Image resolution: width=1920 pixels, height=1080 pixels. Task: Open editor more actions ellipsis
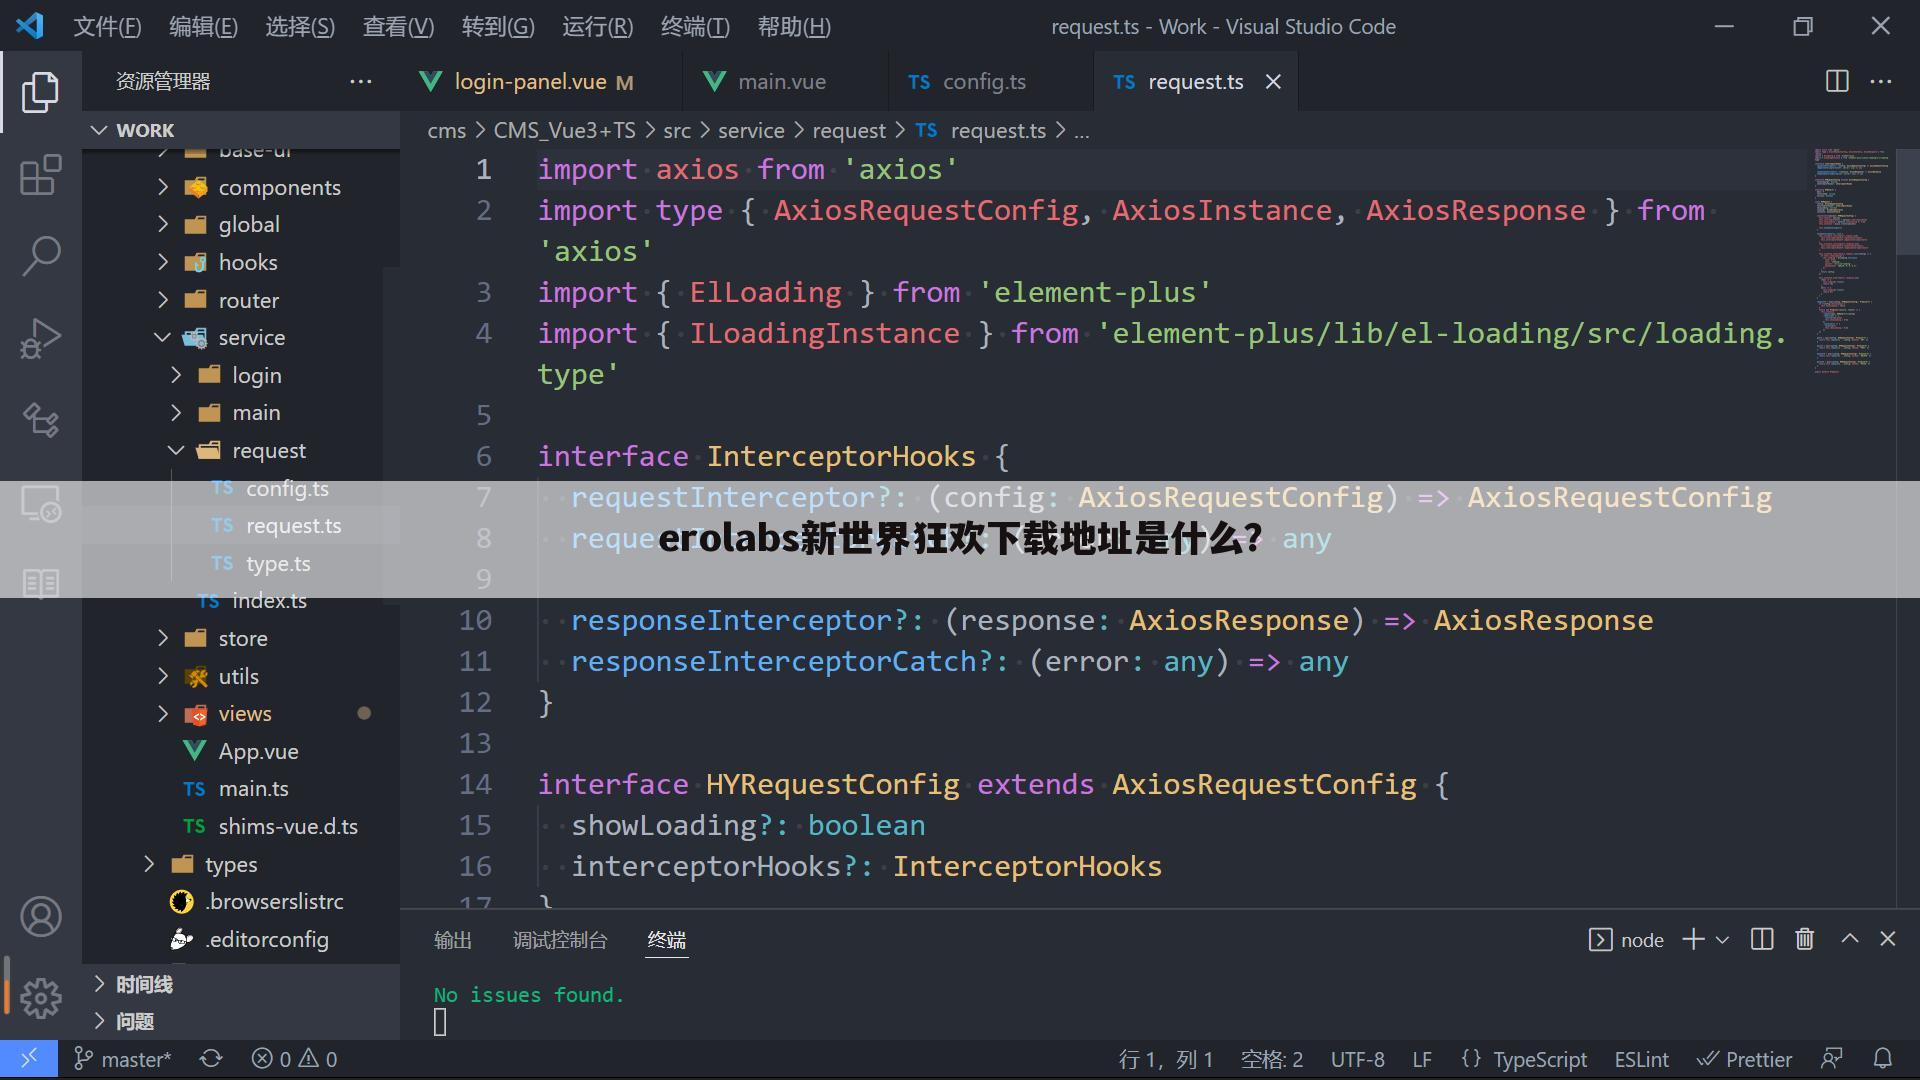pyautogui.click(x=1881, y=81)
